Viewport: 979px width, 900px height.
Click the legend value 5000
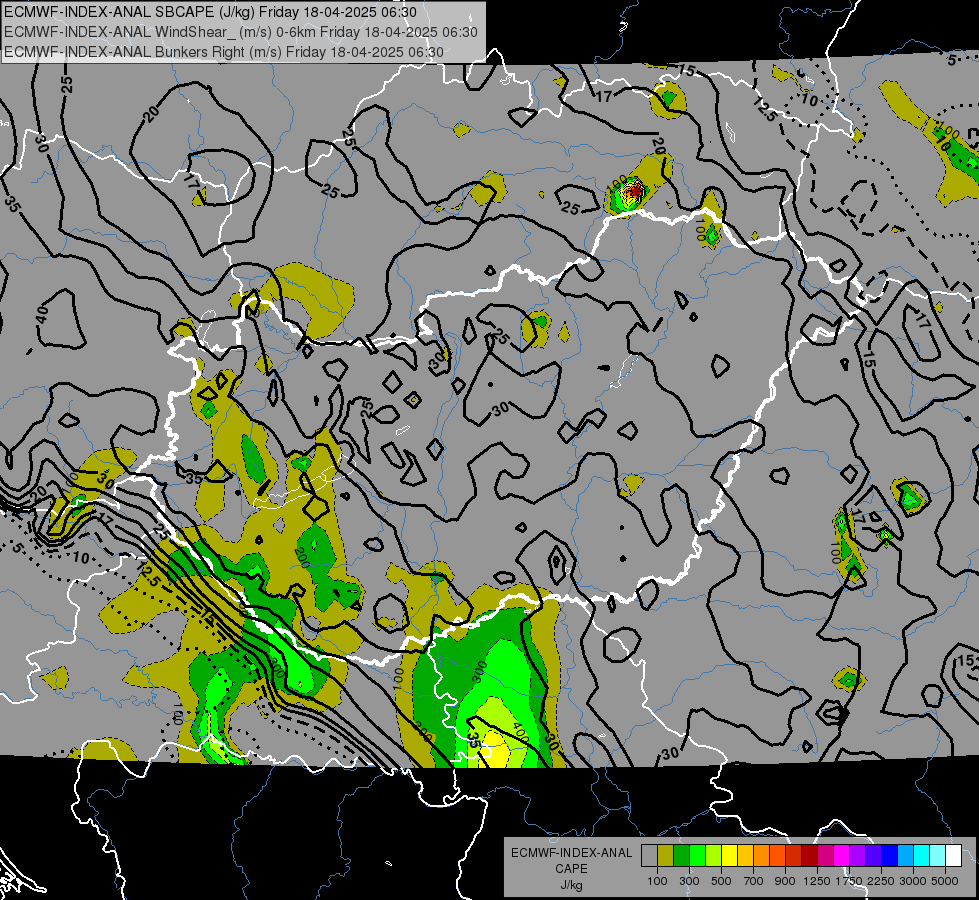click(945, 881)
